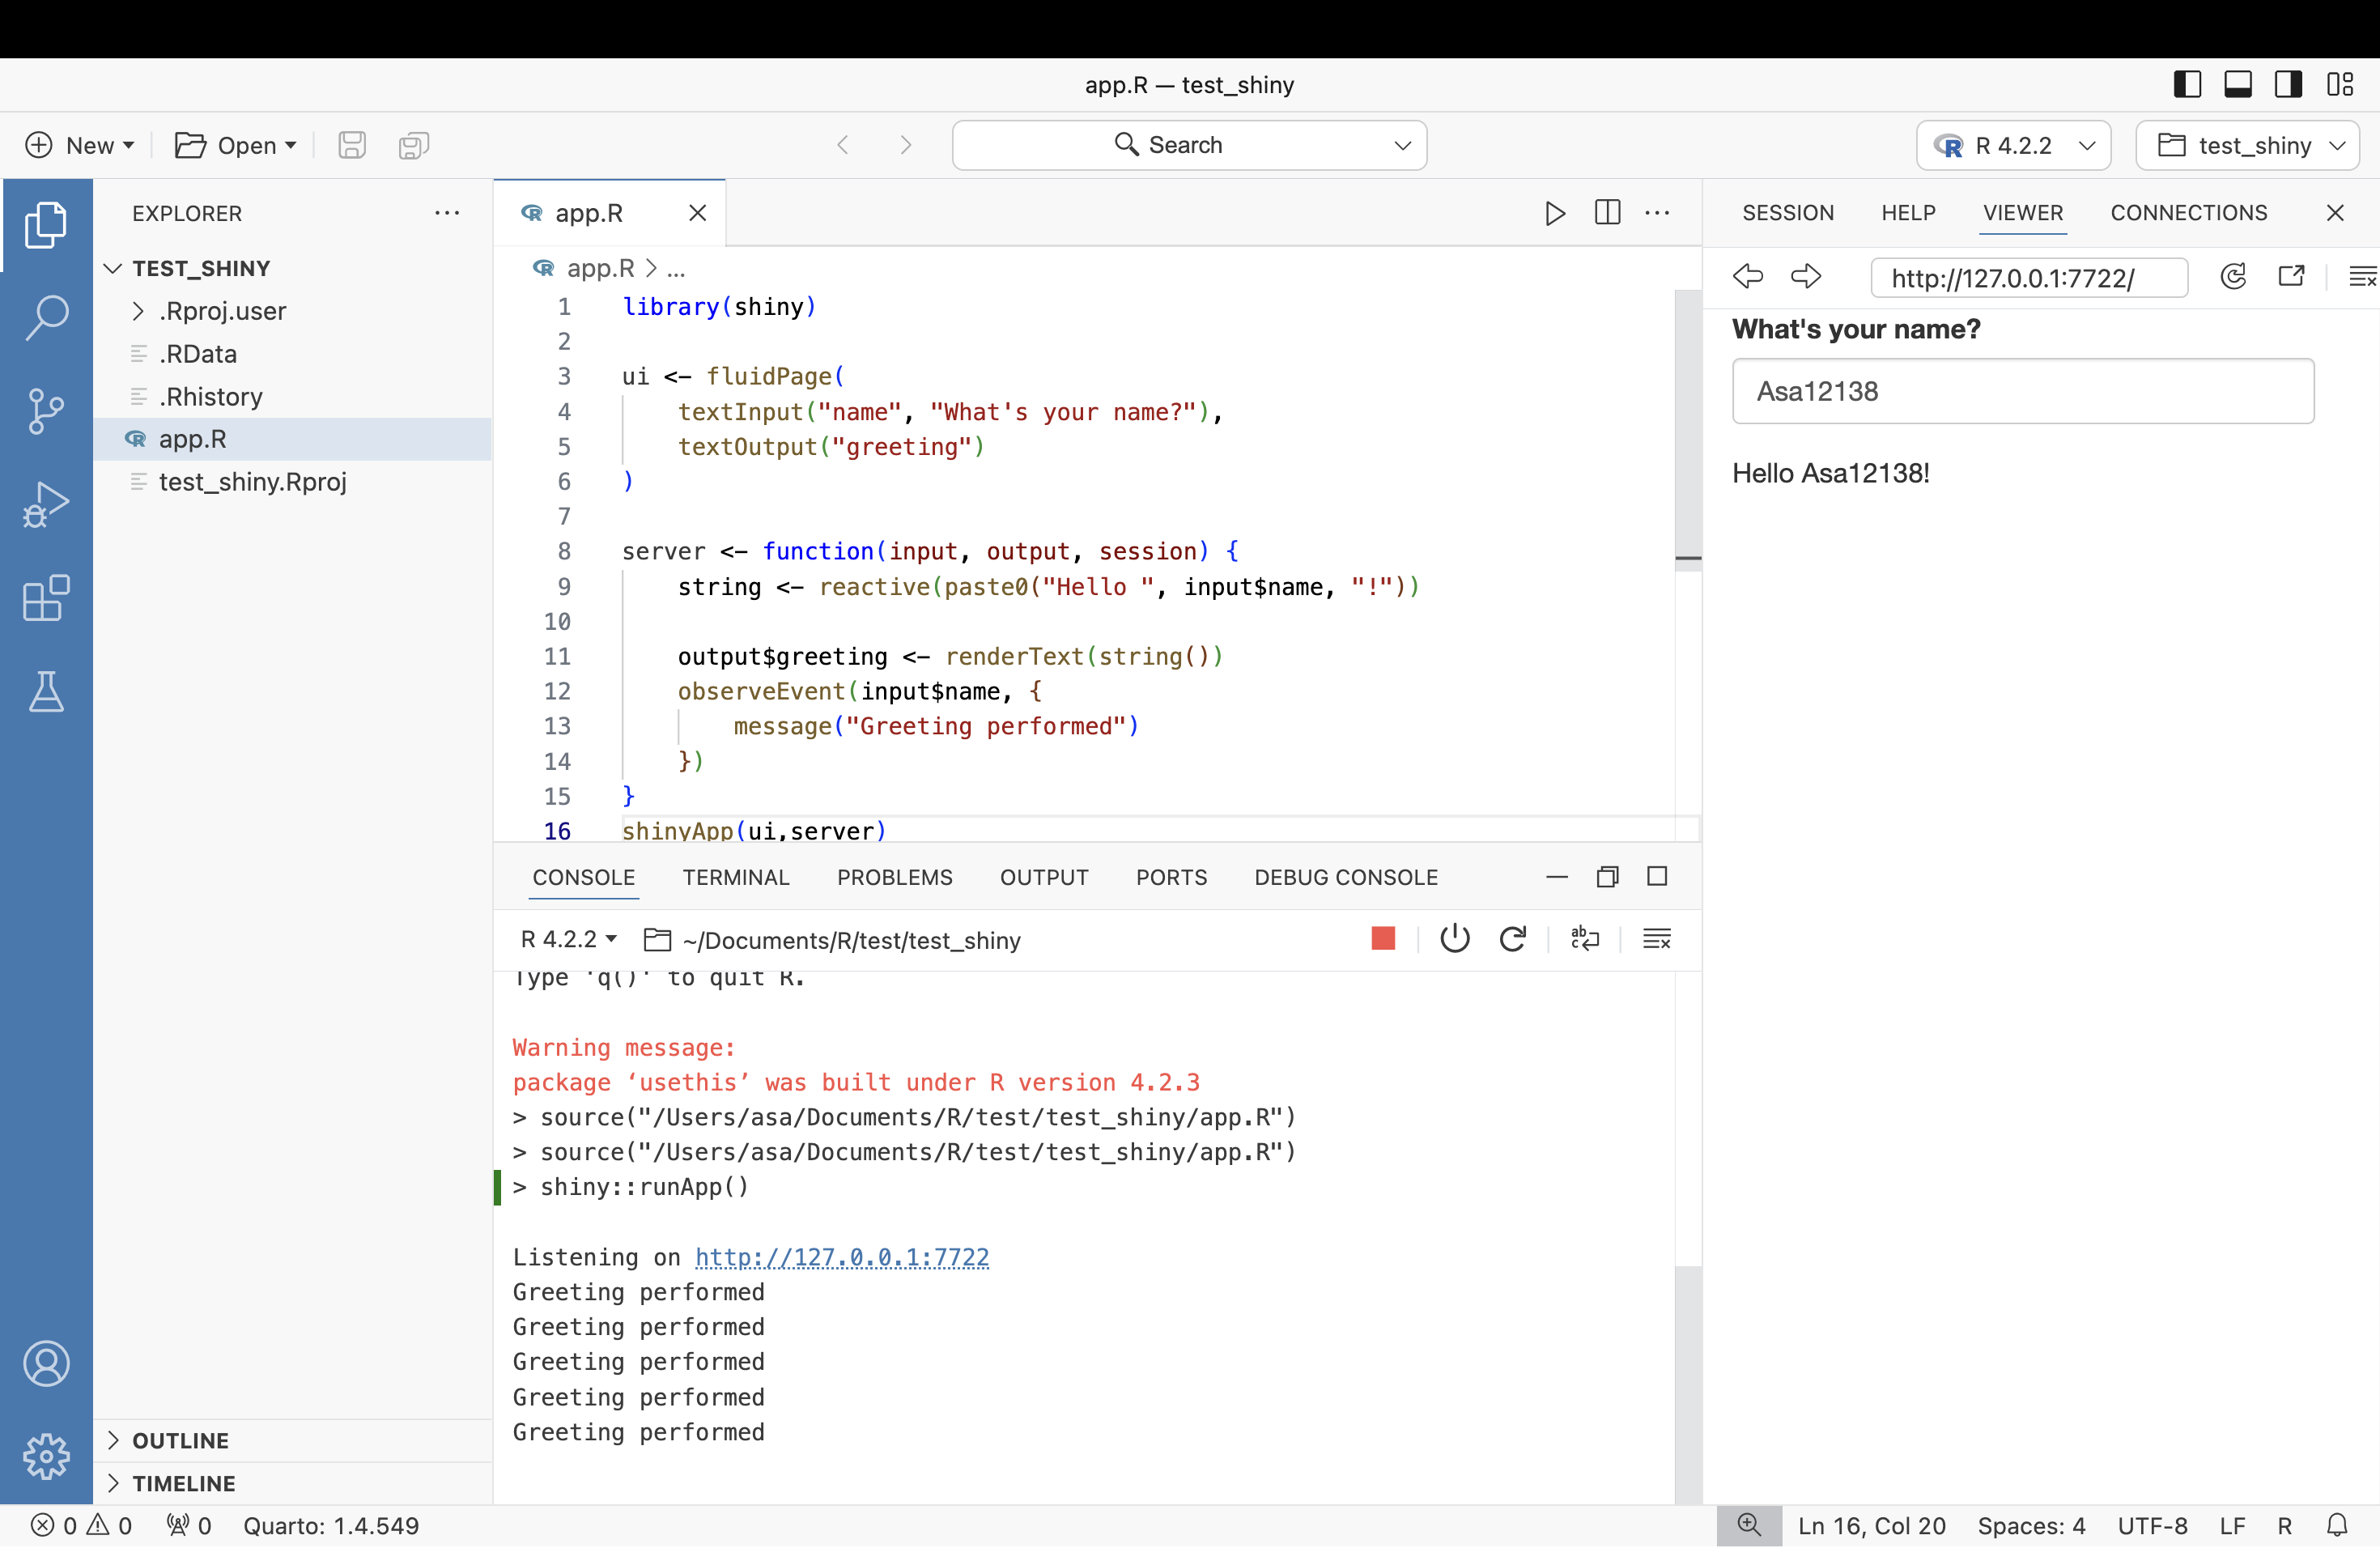Click the Viewer URL address field

tap(2029, 277)
